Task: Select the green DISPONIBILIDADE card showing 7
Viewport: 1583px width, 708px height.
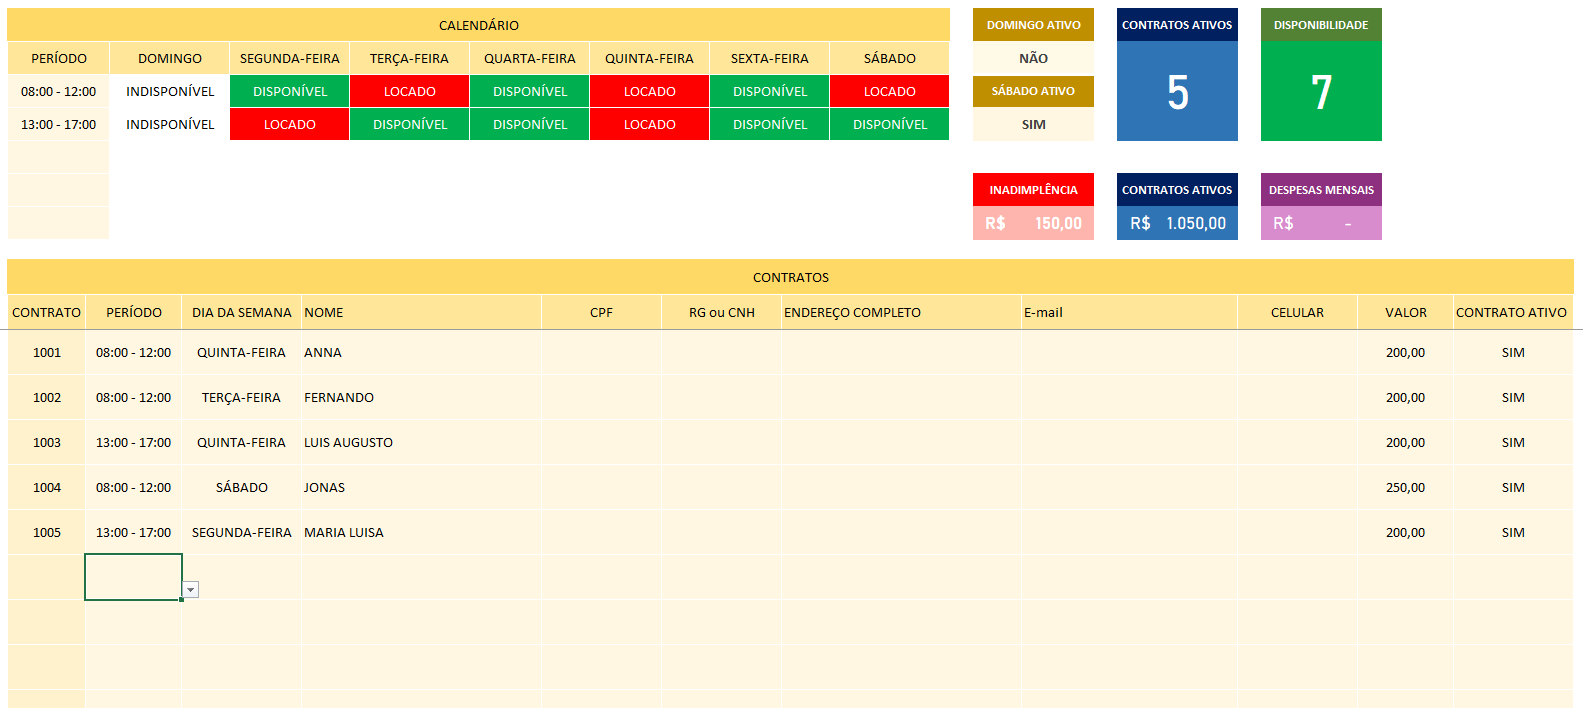Action: [1321, 92]
